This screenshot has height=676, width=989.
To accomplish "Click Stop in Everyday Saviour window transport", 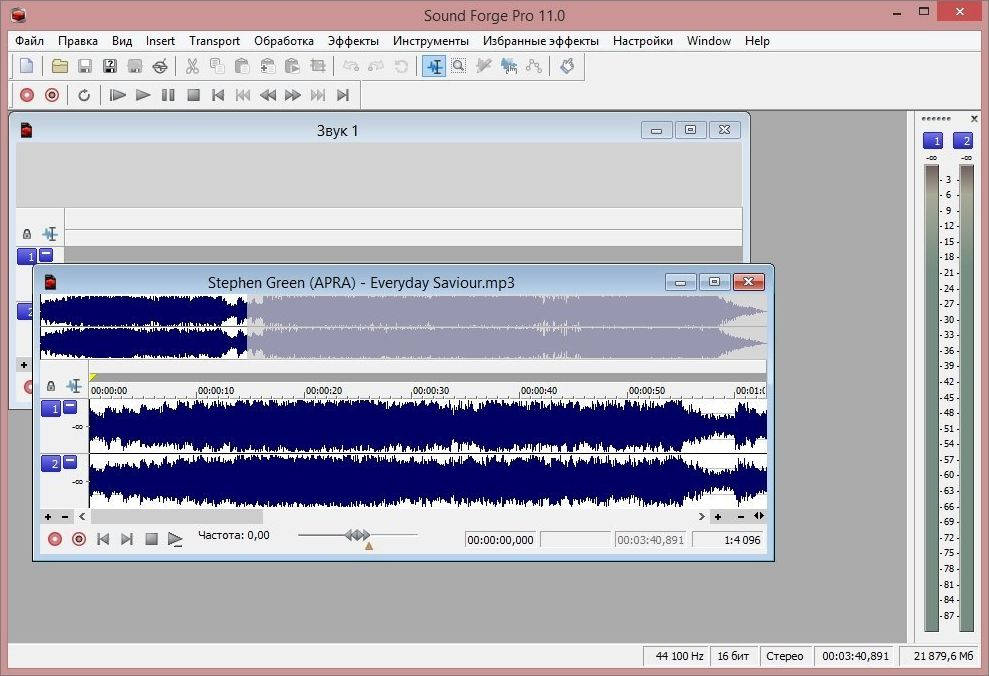I will 151,539.
